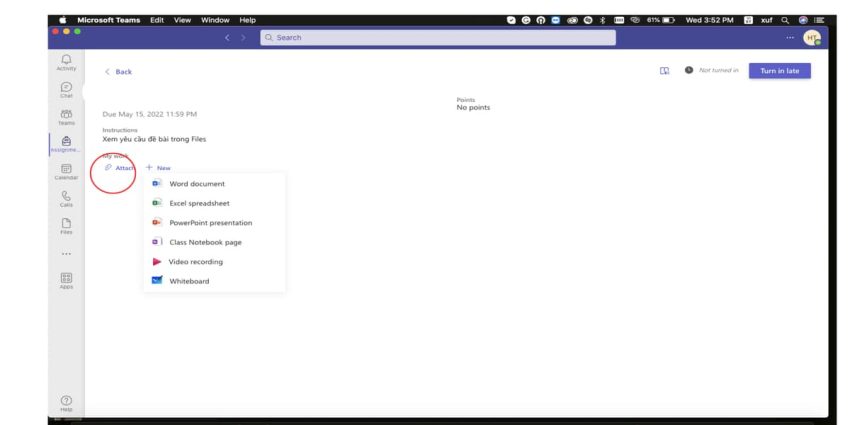Open battery status in menu bar

tap(660, 20)
